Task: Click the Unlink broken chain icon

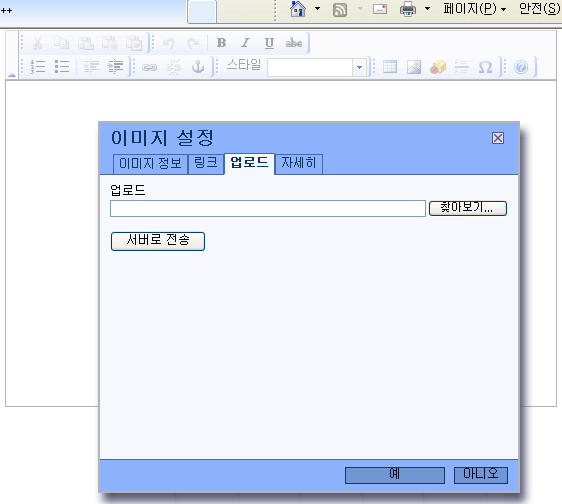Action: [x=174, y=67]
